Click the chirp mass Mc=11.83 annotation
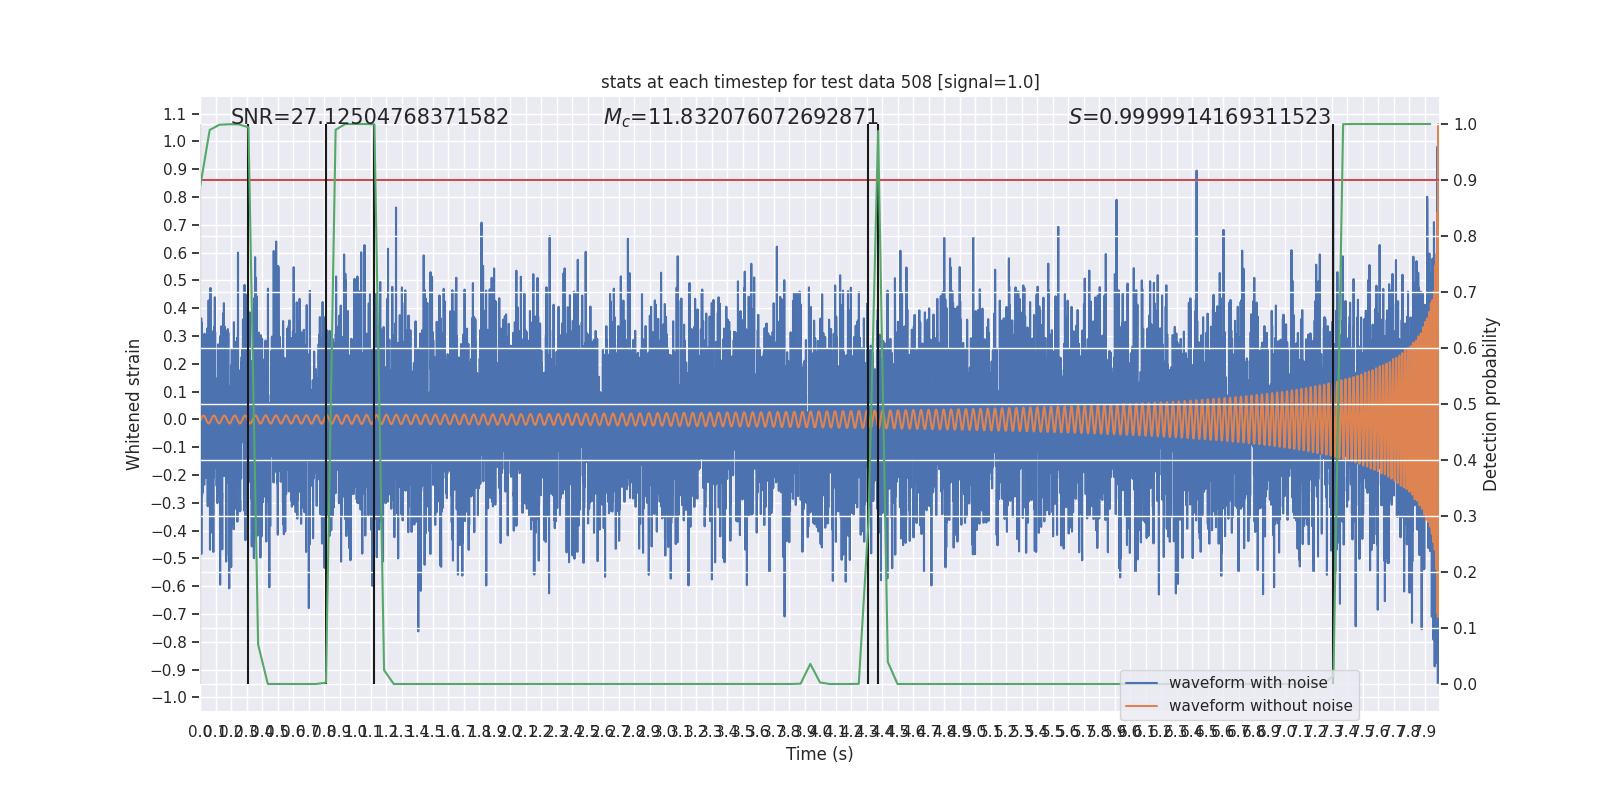This screenshot has height=800, width=1600. tap(740, 117)
